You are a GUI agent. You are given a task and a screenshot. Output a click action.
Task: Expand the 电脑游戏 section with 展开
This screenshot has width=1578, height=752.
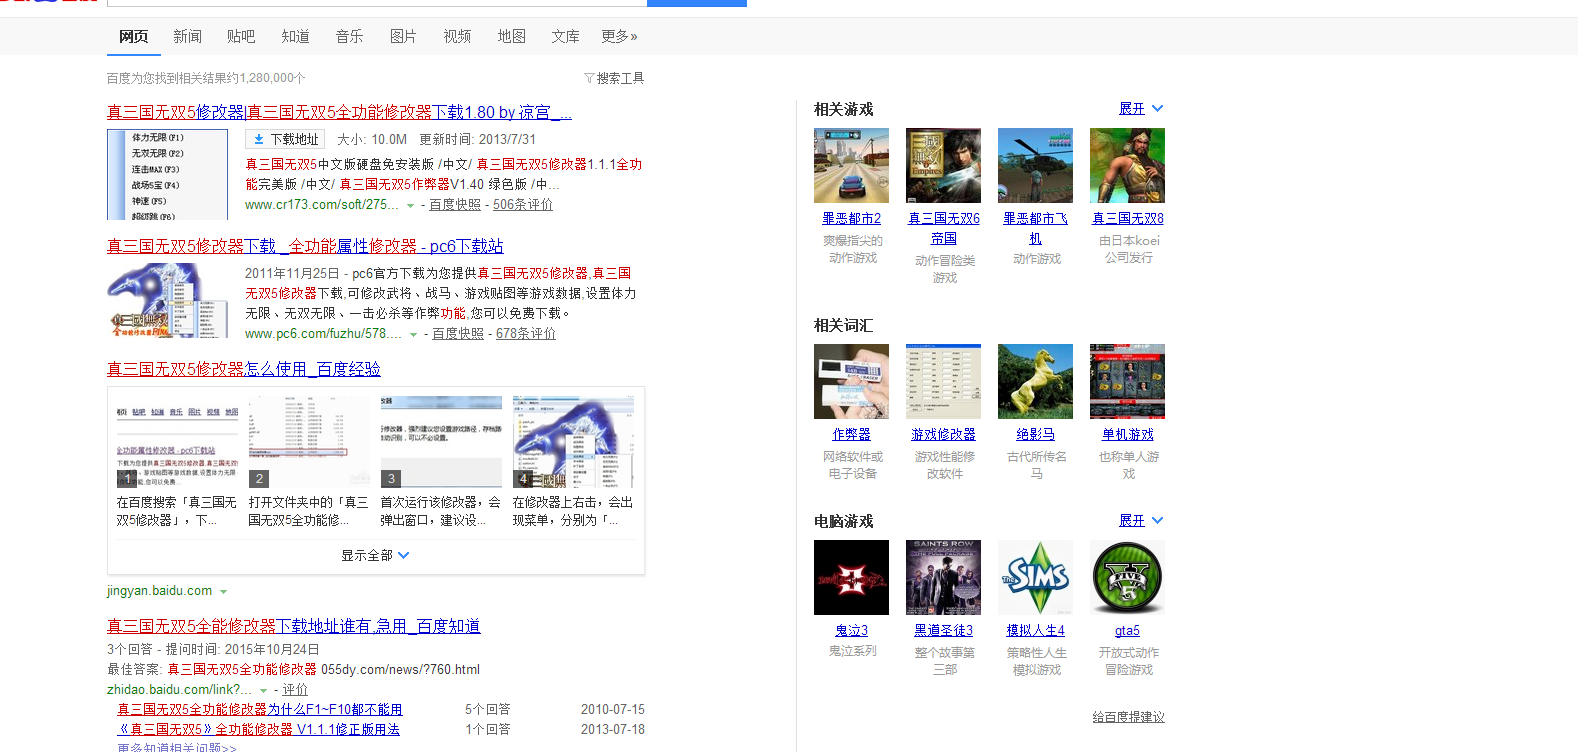[x=1141, y=520]
